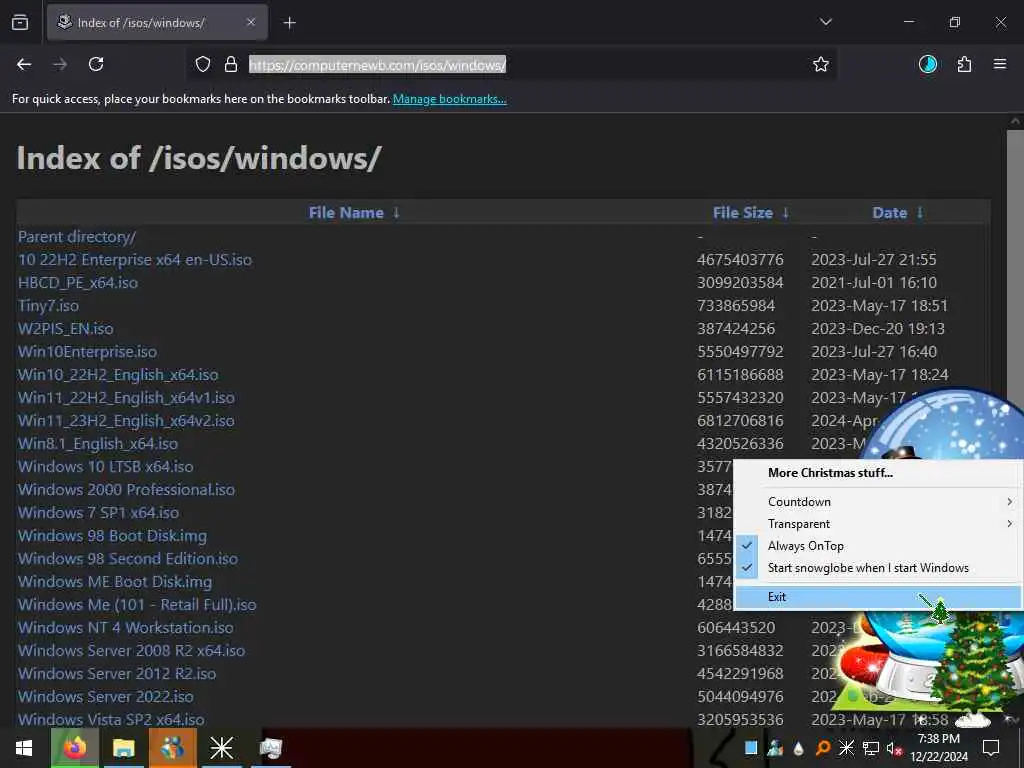Sort listing by File Size header
The width and height of the screenshot is (1024, 768).
743,213
